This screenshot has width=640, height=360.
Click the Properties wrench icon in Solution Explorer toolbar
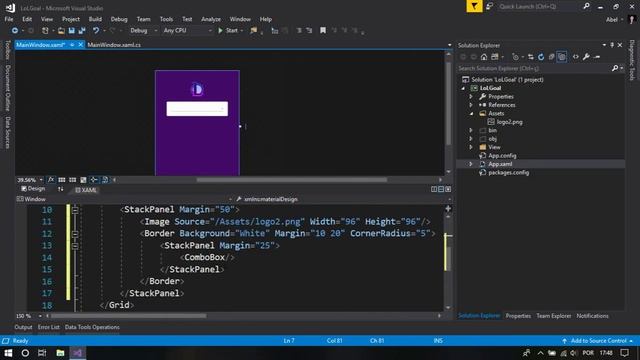pos(586,57)
